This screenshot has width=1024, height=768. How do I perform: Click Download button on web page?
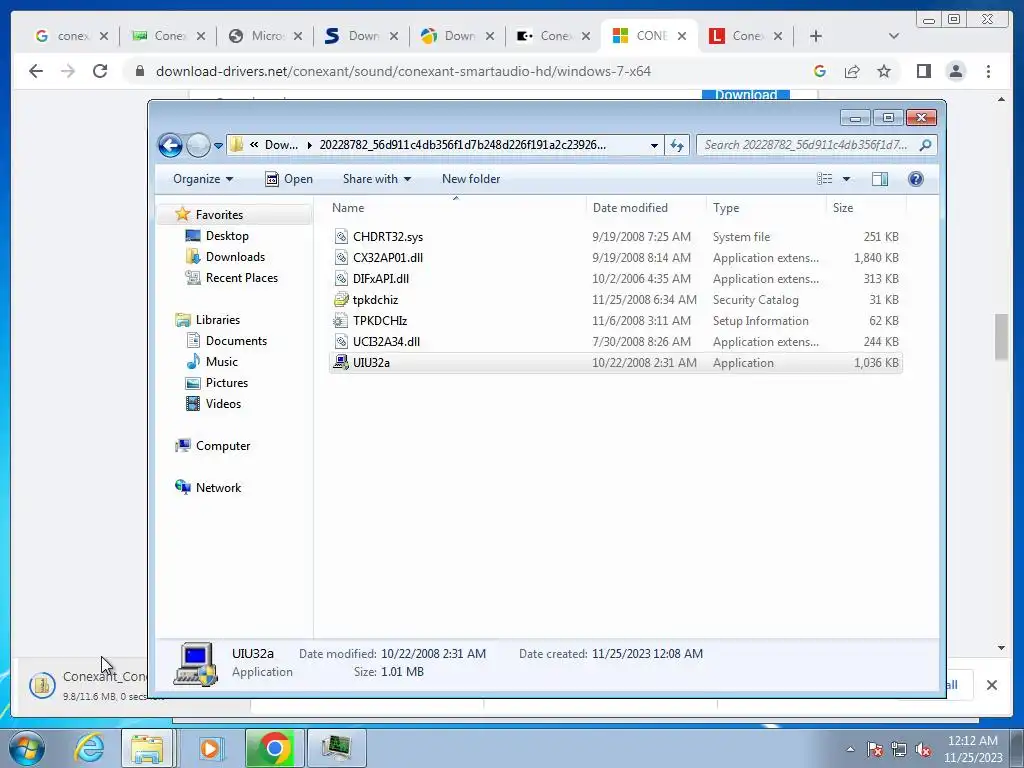point(746,95)
